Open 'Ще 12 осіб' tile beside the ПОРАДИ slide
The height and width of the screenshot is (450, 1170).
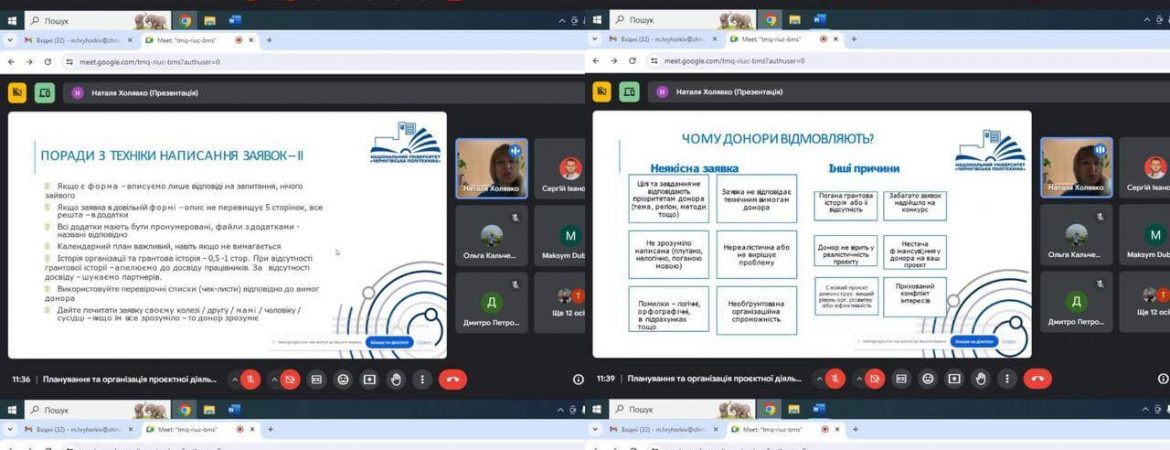560,301
